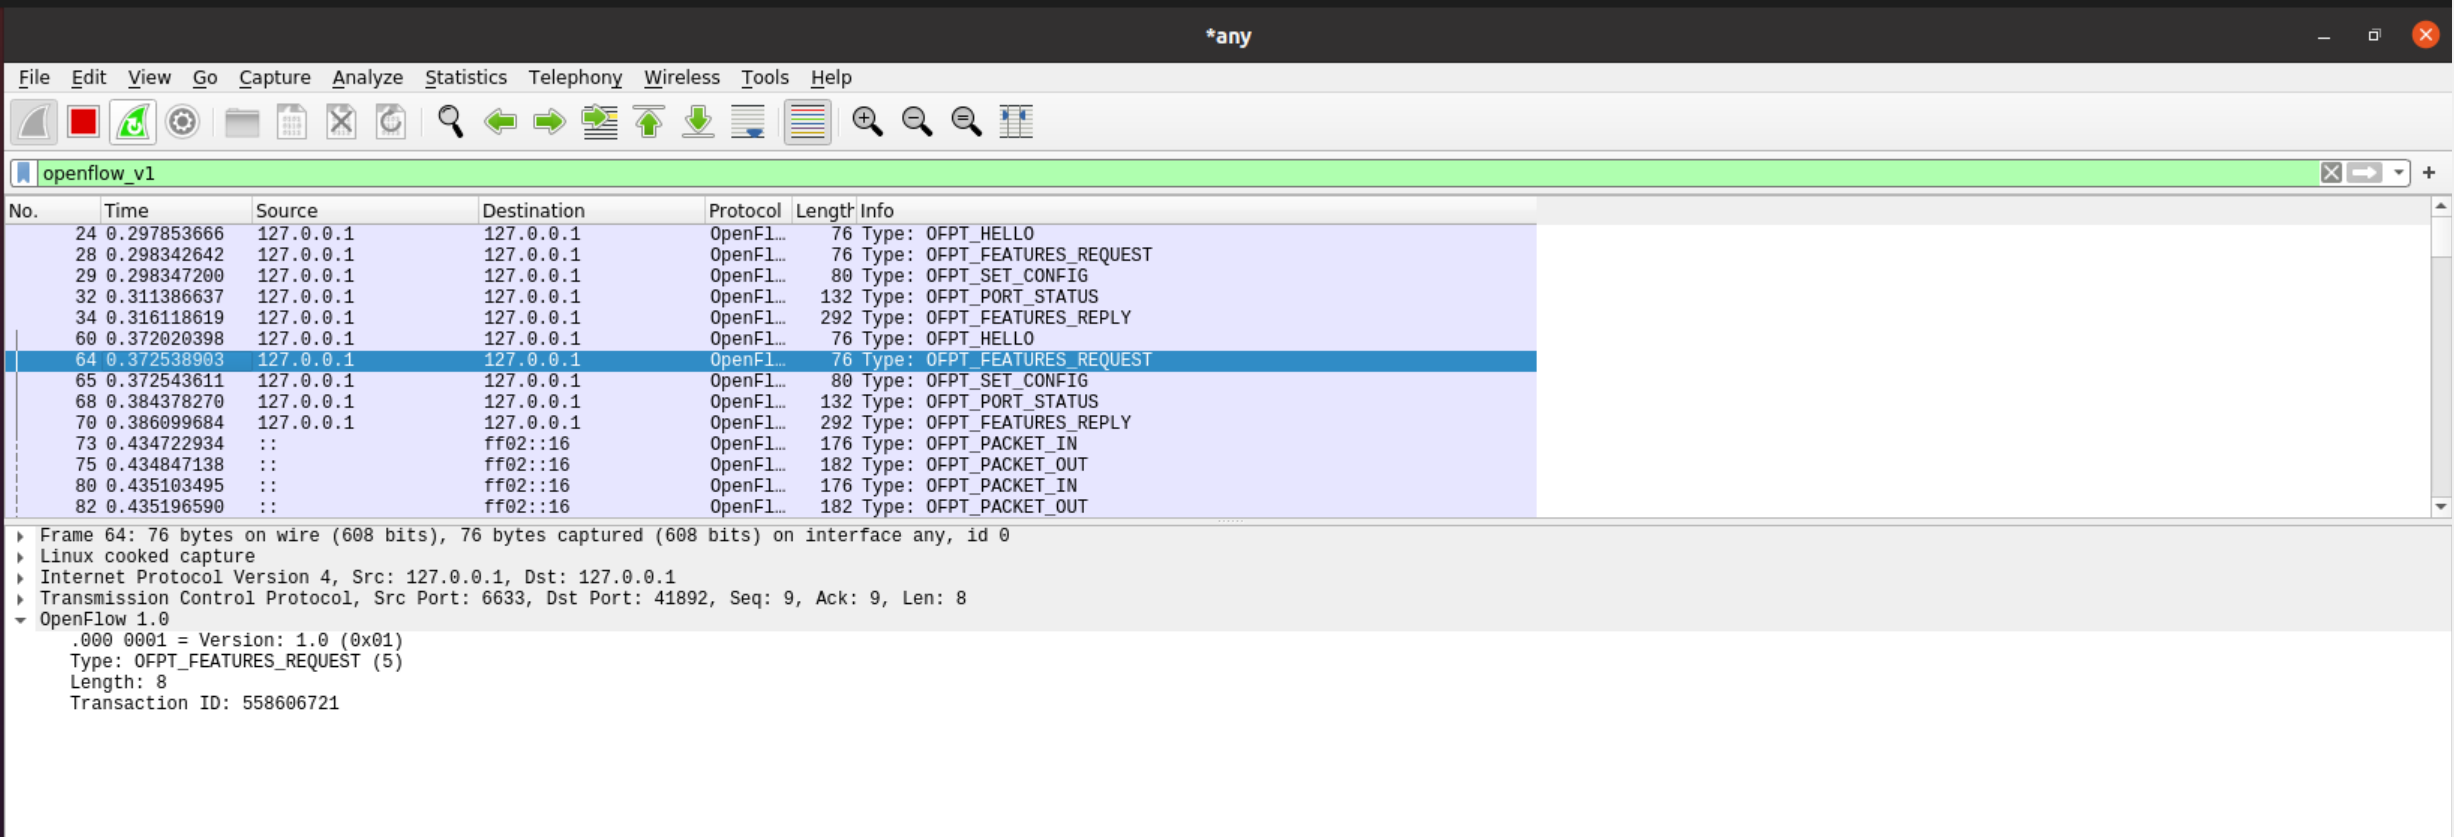Viewport: 2454px width, 837px height.
Task: Select the Length: 8 detail line
Action: click(x=118, y=683)
